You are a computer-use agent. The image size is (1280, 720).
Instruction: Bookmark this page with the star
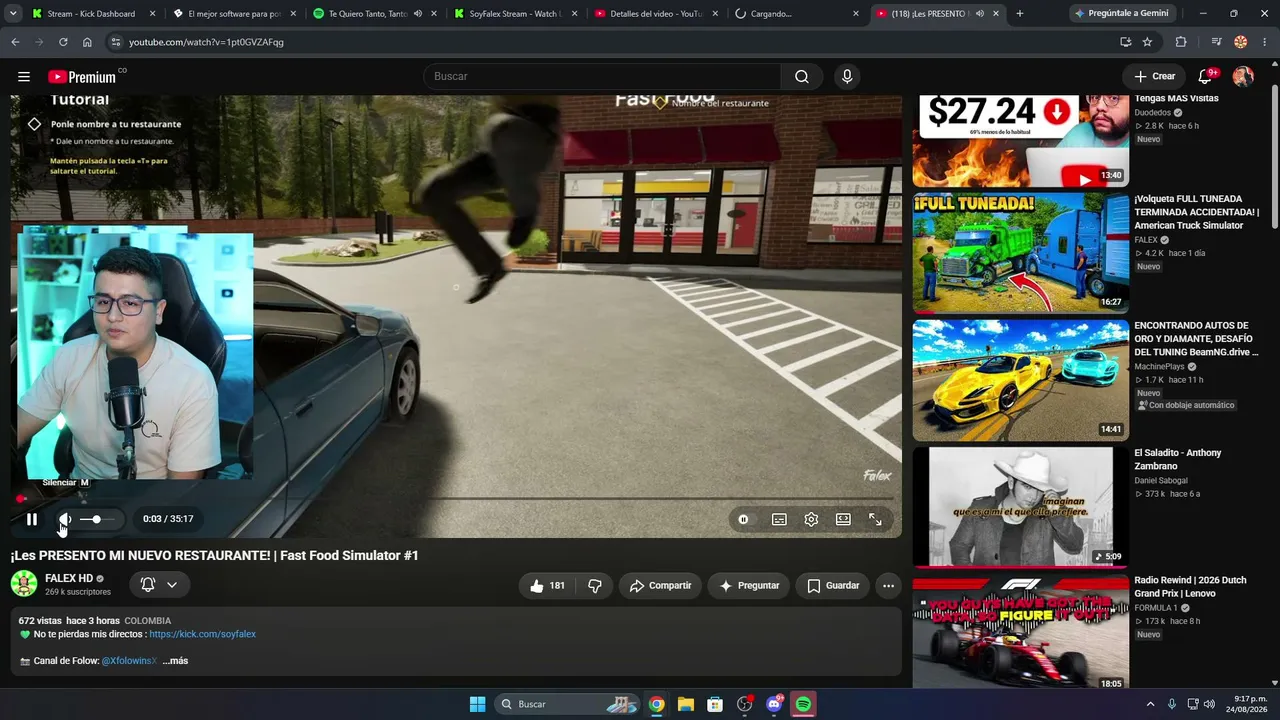(x=1147, y=42)
